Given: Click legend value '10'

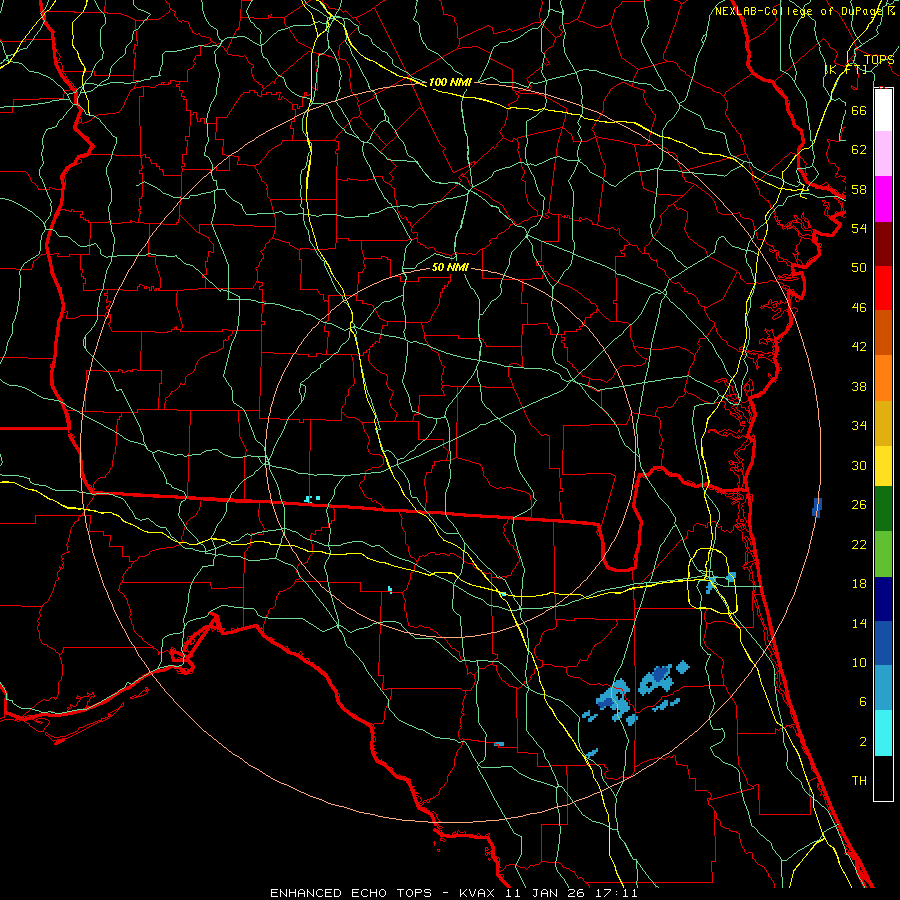Looking at the screenshot, I should [x=859, y=662].
